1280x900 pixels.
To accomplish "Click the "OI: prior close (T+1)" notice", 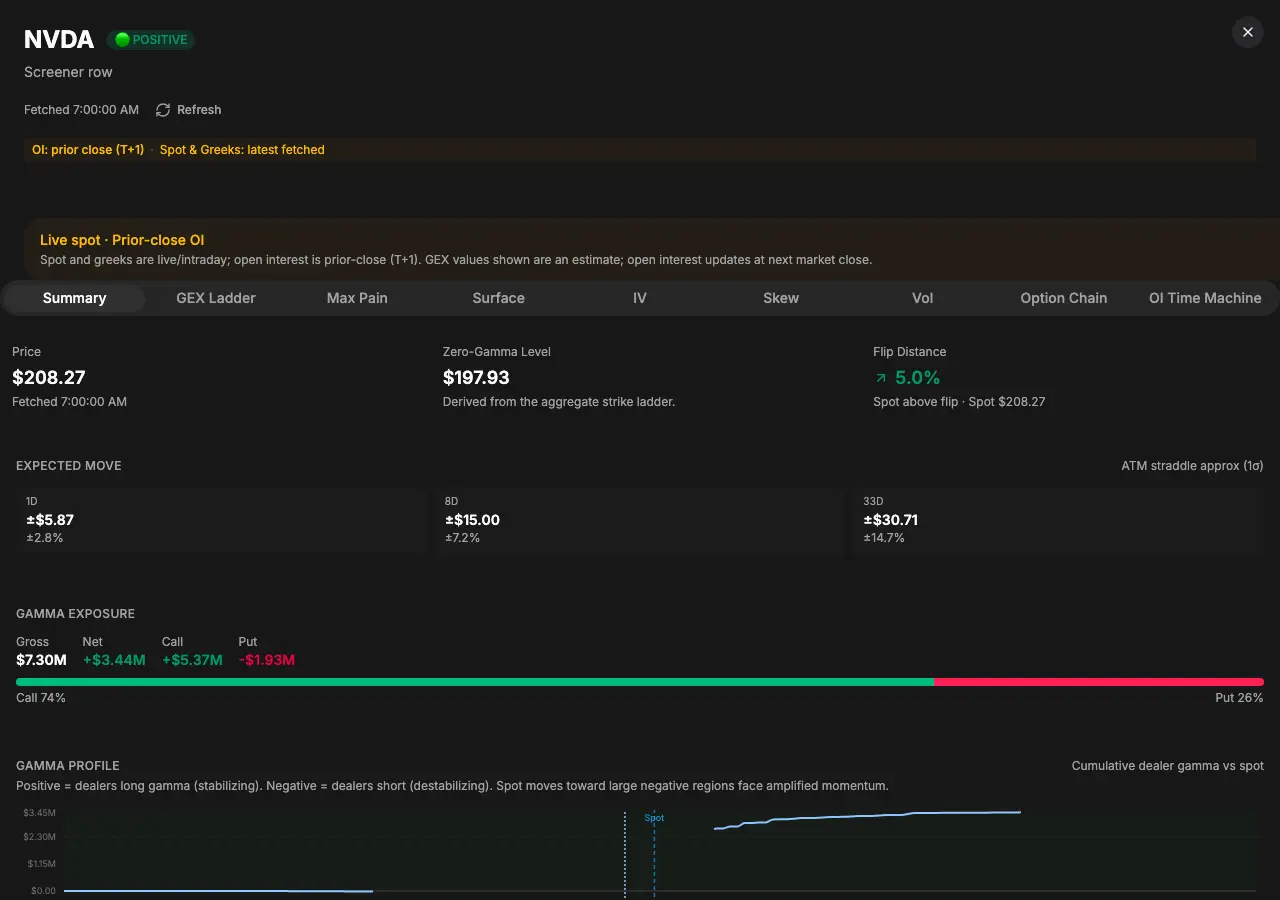I will click(x=88, y=150).
